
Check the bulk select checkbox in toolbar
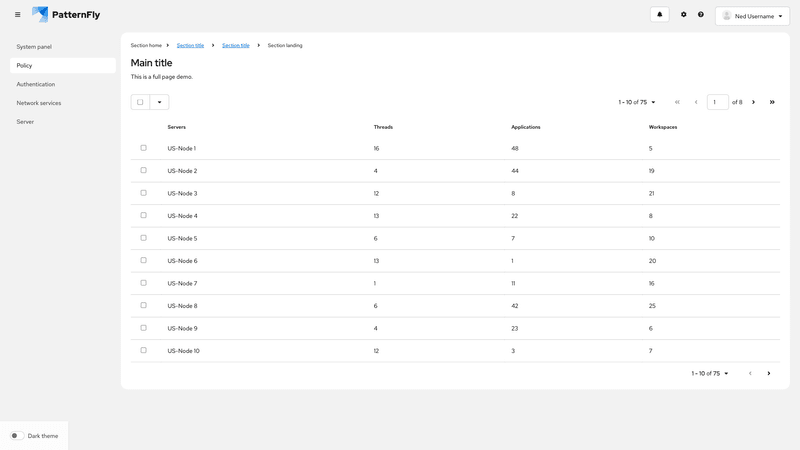point(140,102)
